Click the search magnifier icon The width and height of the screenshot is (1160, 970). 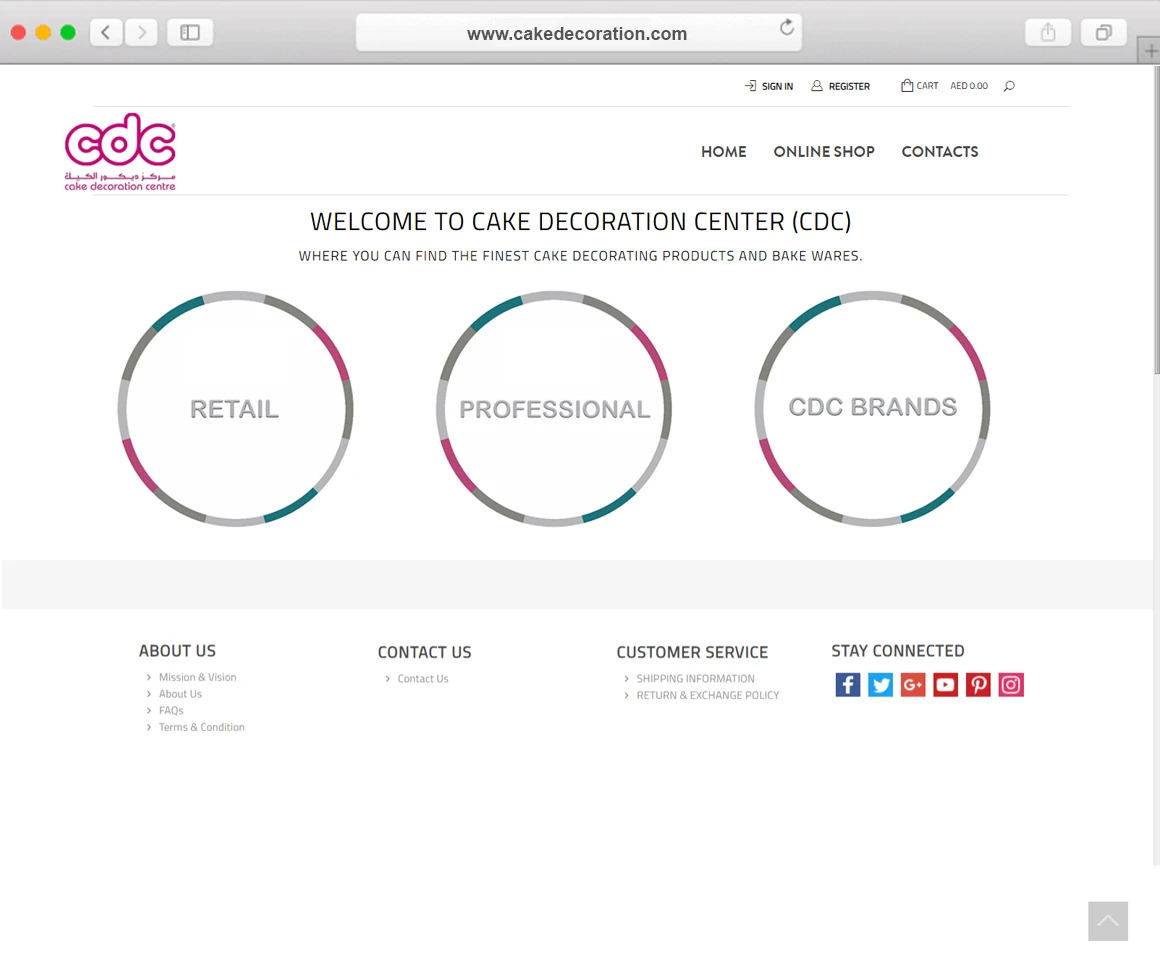1009,87
